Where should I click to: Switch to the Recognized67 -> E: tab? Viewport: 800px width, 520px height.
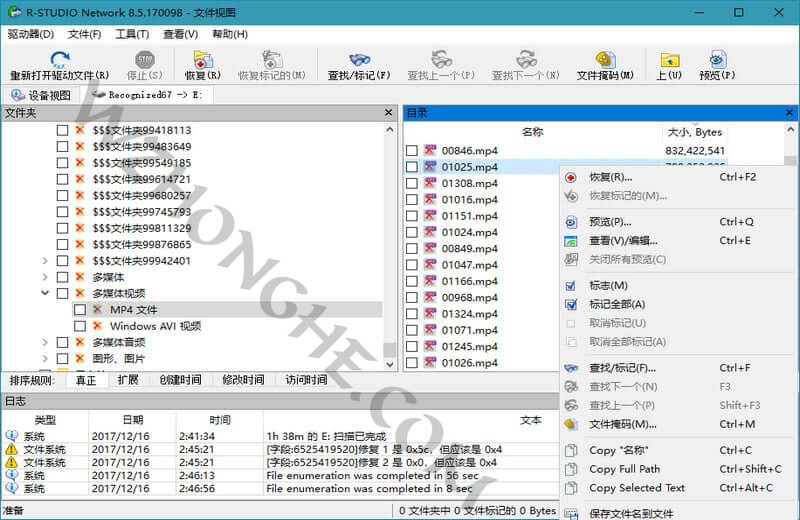tap(149, 95)
